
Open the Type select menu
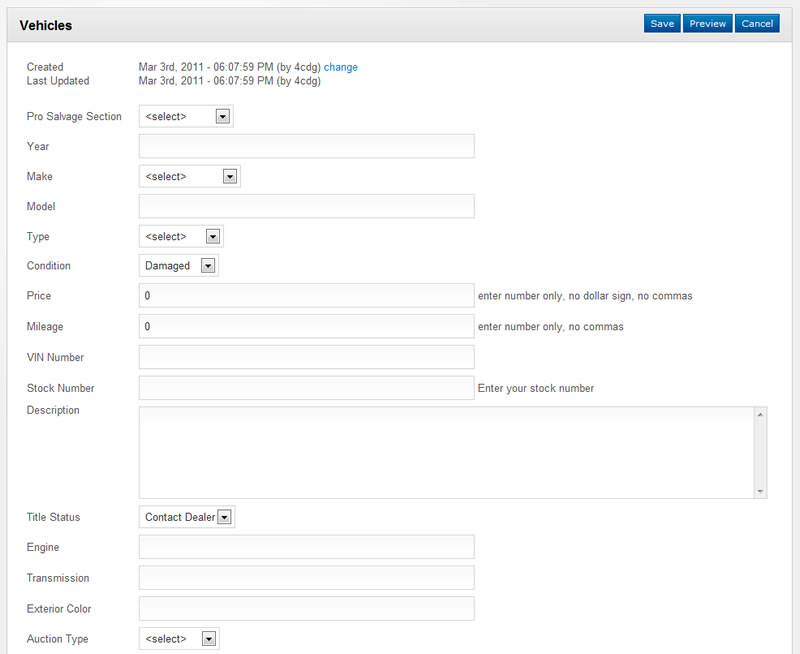(x=181, y=237)
